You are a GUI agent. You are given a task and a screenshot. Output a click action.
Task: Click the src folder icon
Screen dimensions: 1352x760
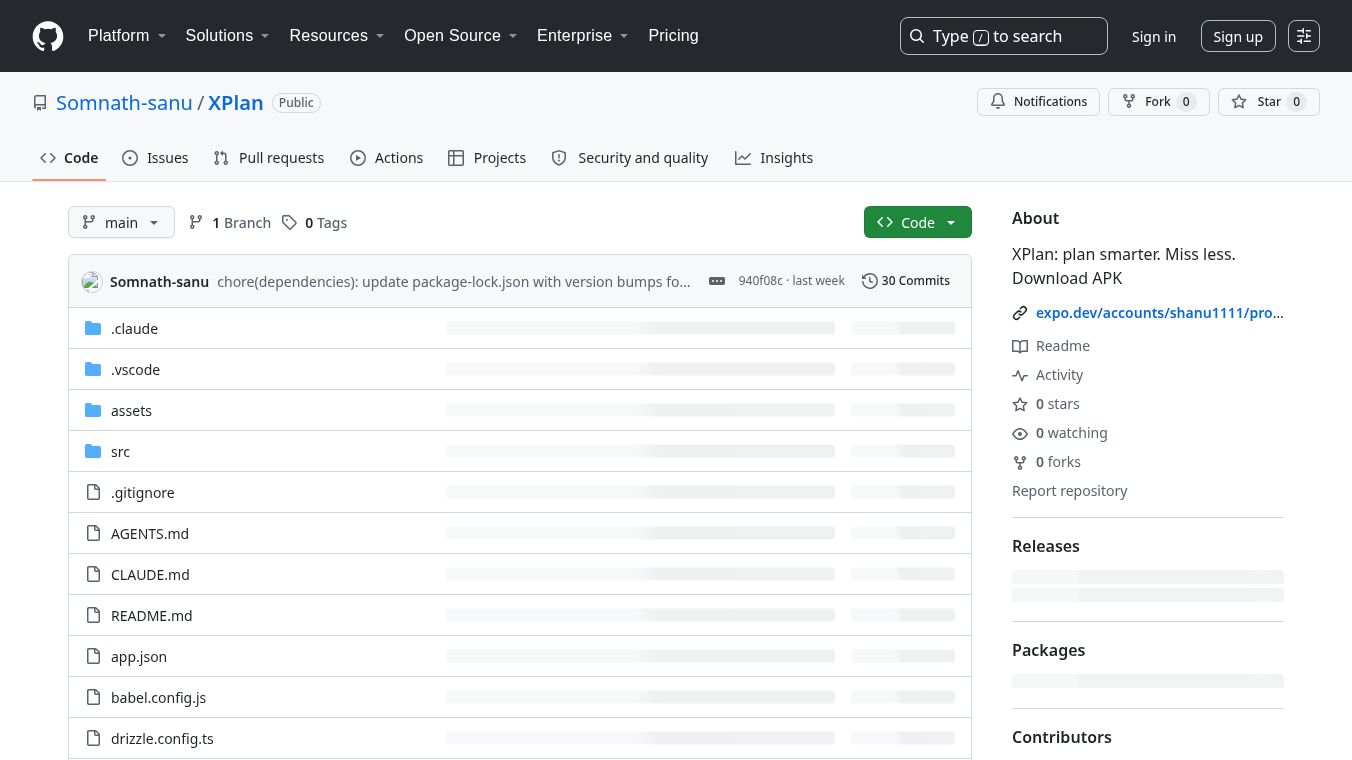point(93,451)
